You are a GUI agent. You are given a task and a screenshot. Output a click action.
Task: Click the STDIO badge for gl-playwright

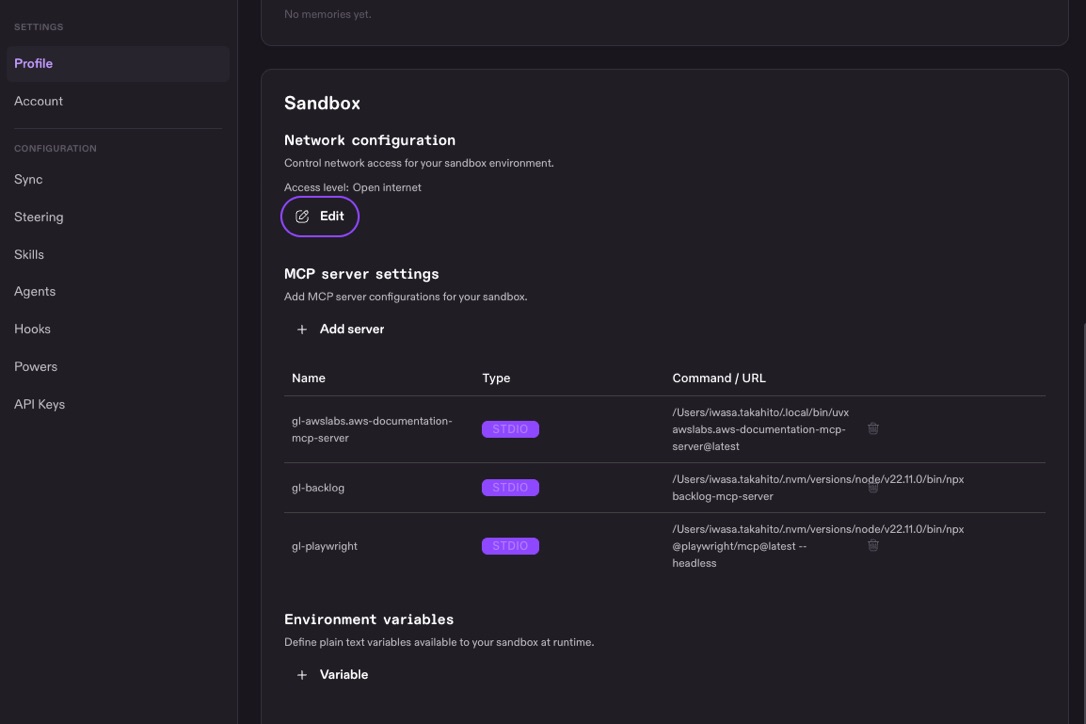510,546
